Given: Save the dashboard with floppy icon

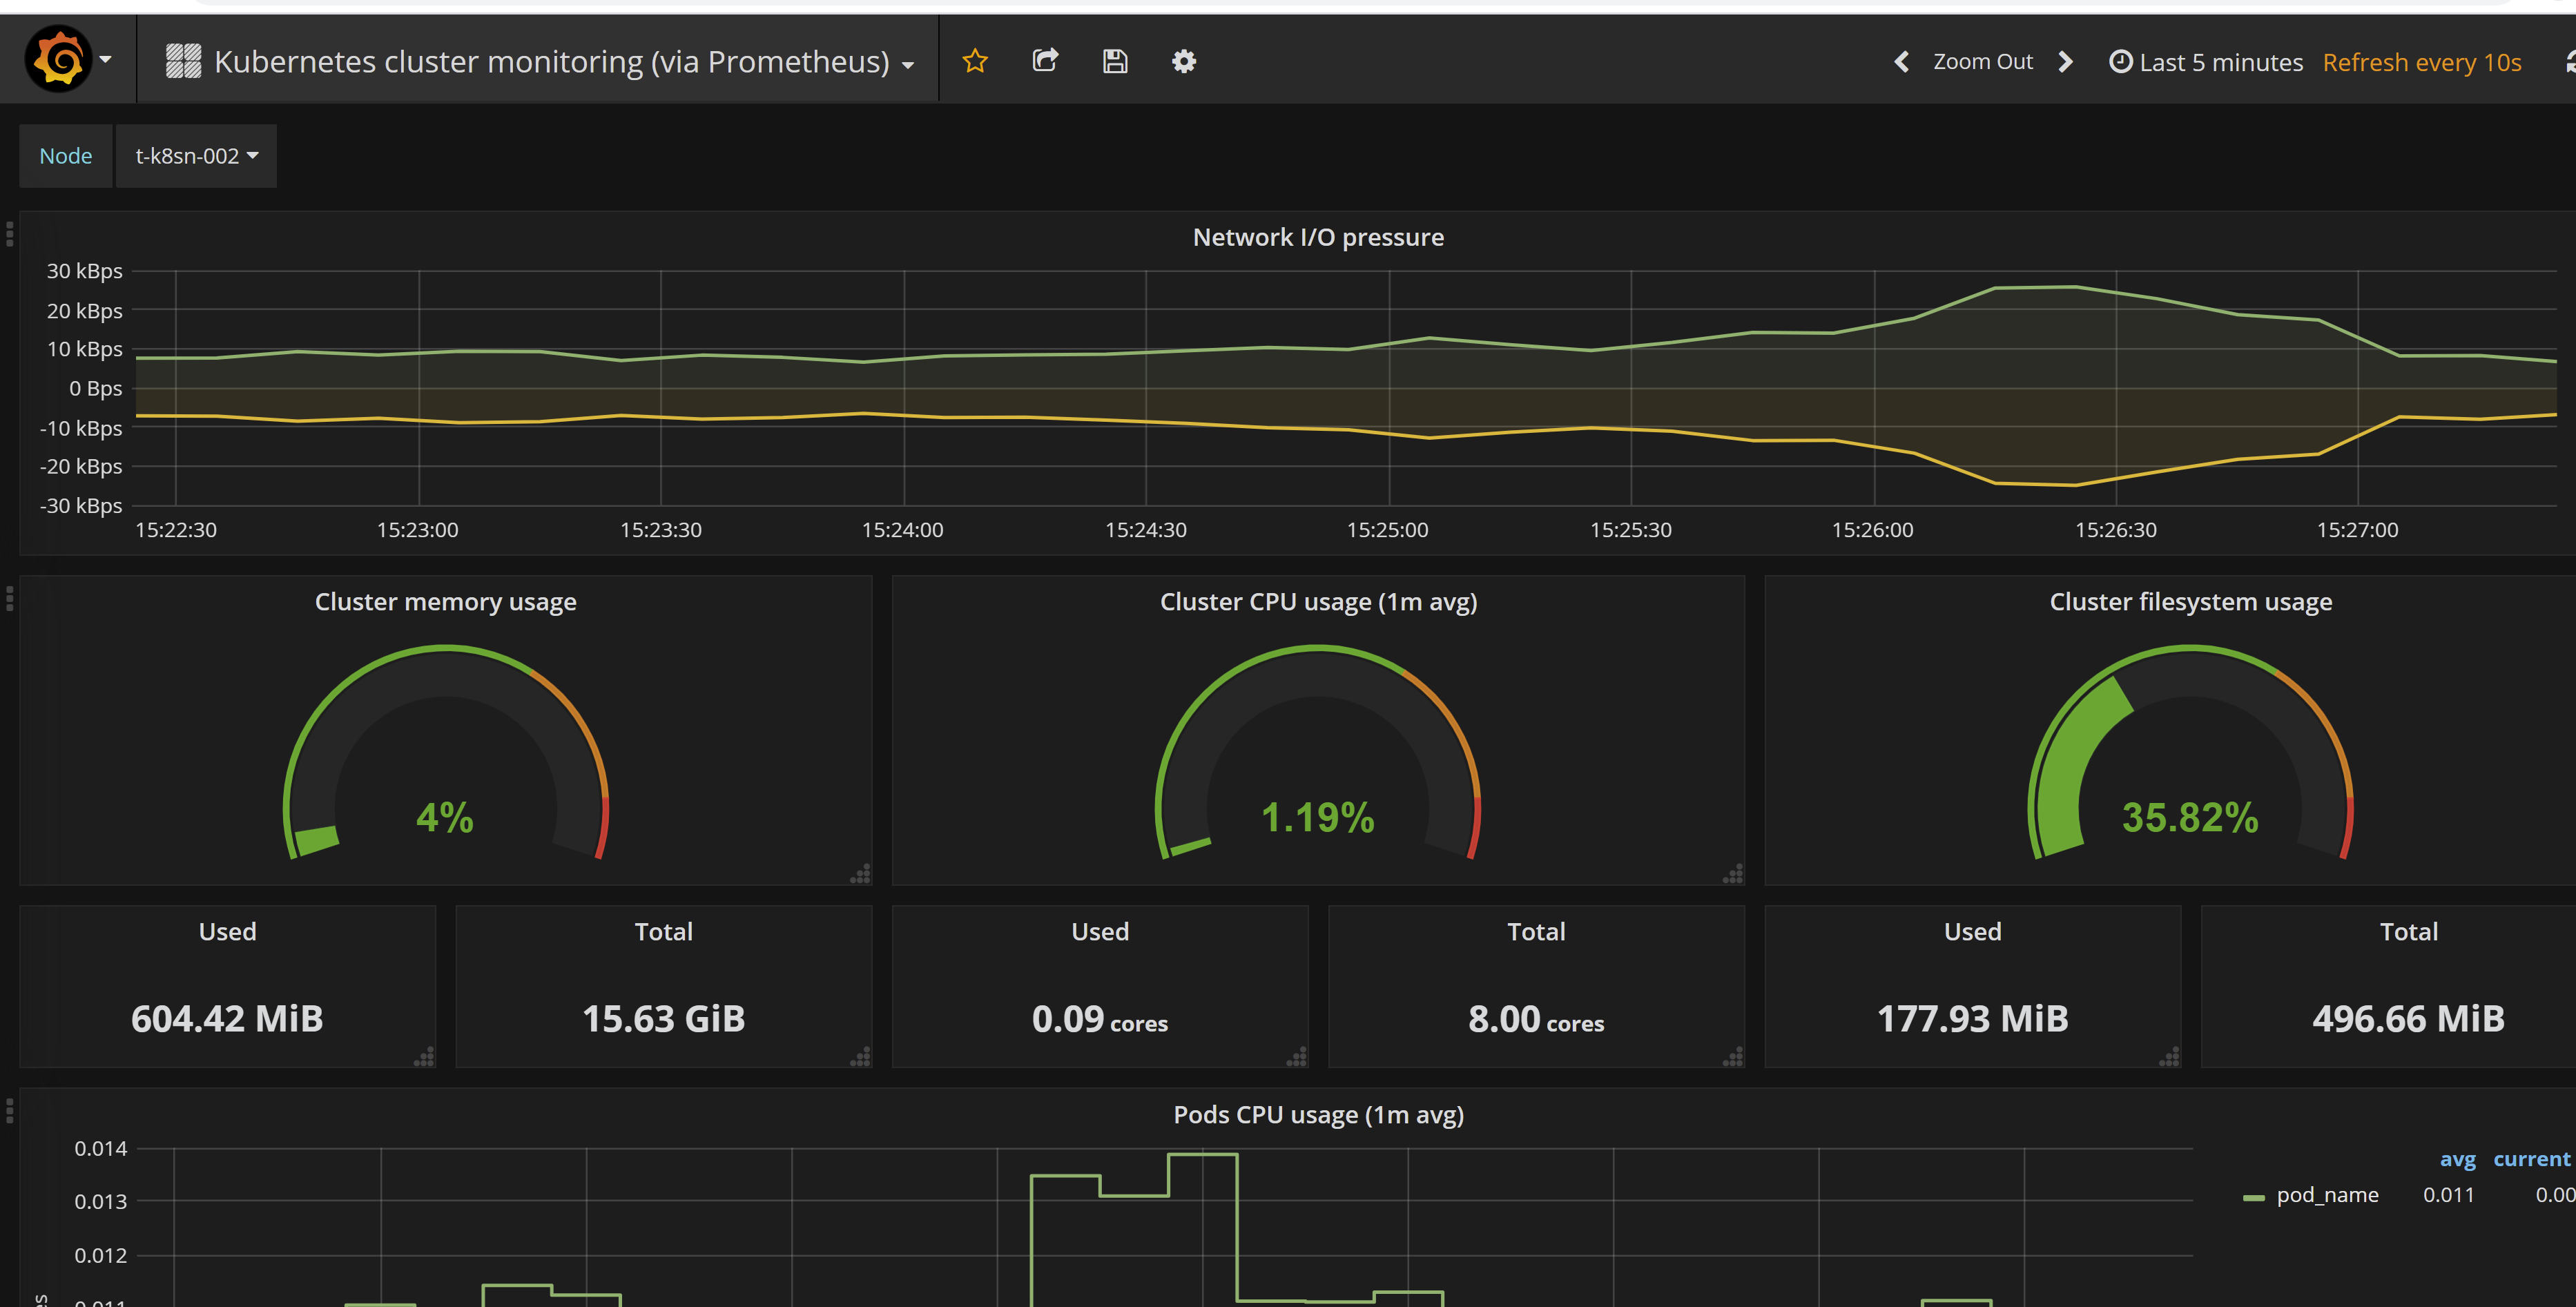Looking at the screenshot, I should [1115, 61].
